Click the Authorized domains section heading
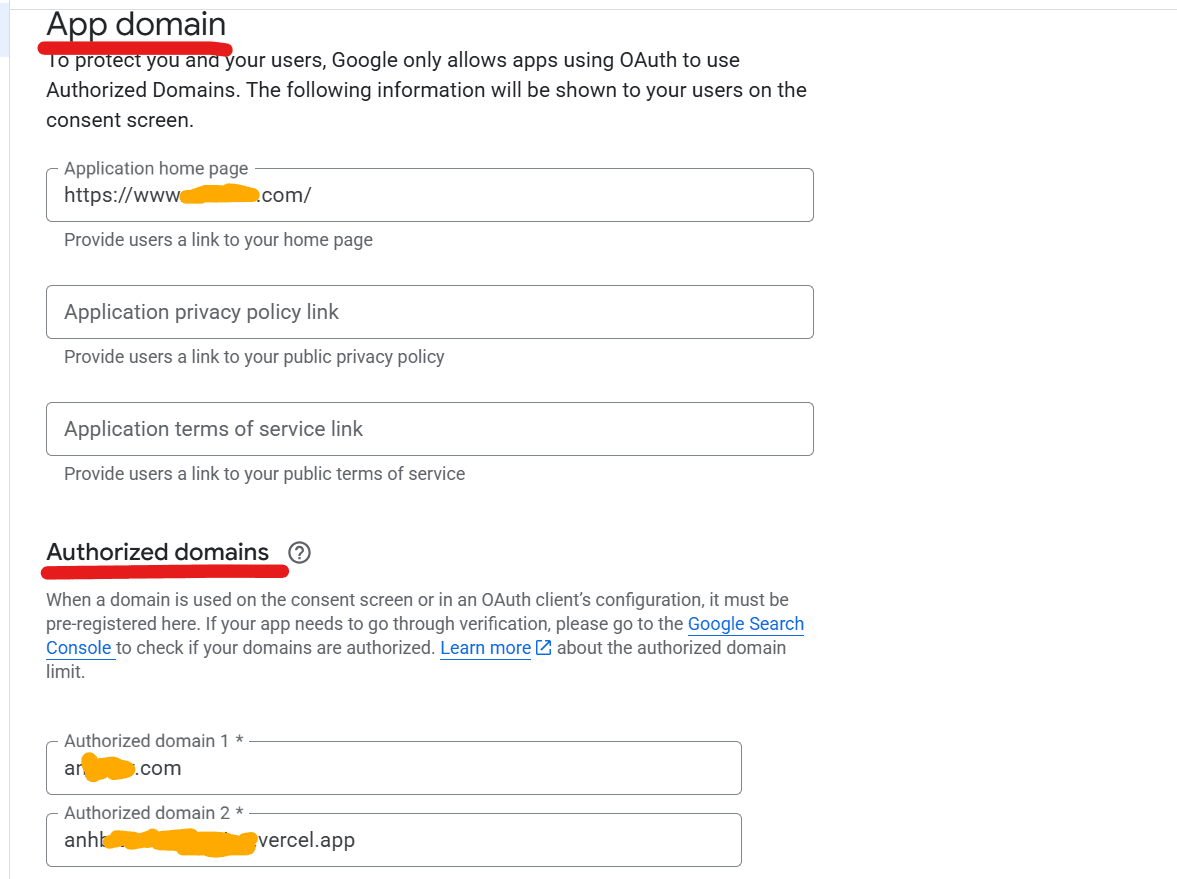The height and width of the screenshot is (879, 1177). point(156,551)
